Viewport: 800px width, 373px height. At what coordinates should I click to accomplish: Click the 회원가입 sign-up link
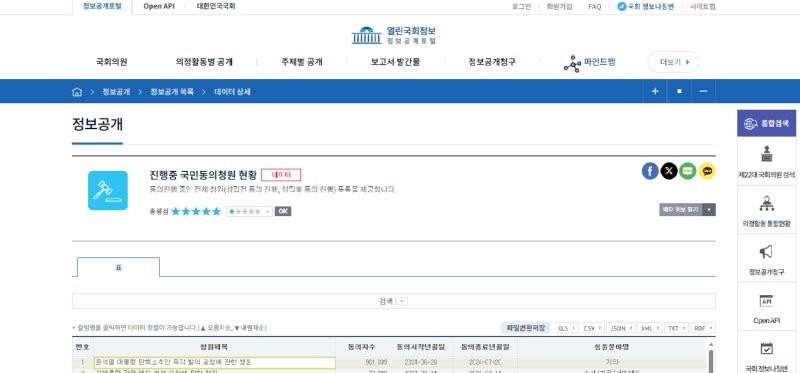(x=559, y=7)
